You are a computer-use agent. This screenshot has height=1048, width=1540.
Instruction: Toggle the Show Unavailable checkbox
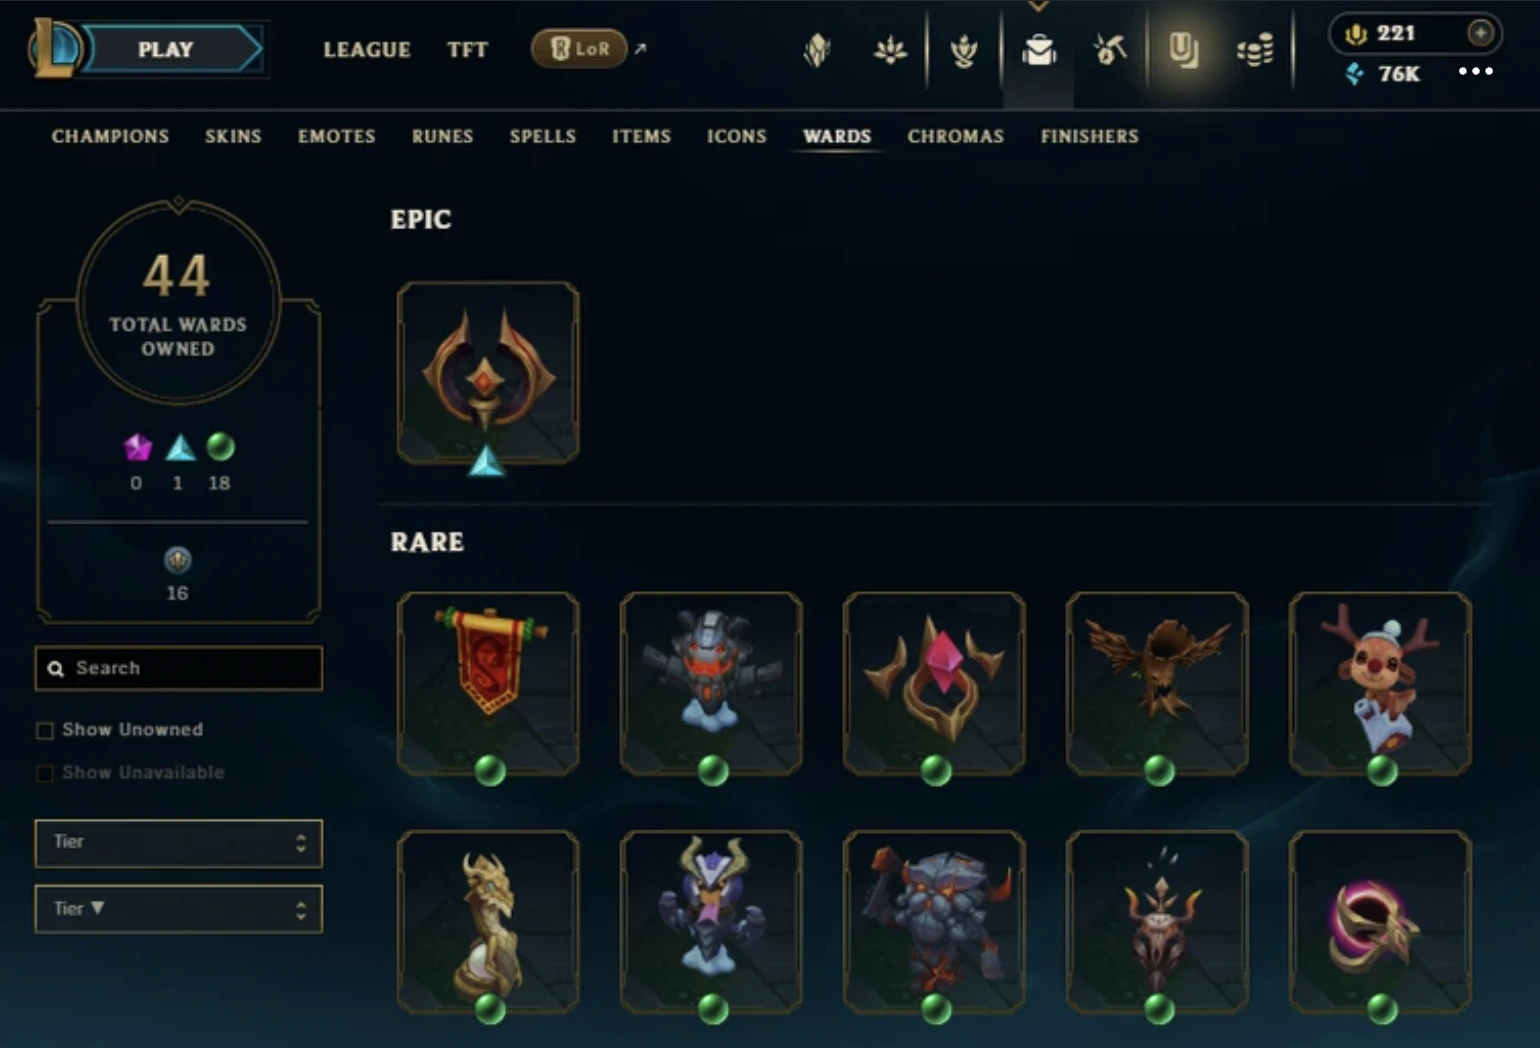pyautogui.click(x=45, y=773)
